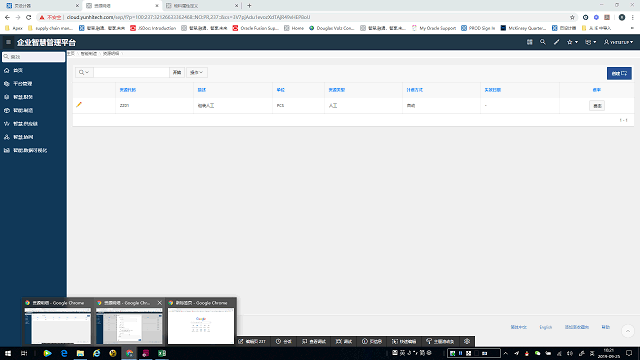The height and width of the screenshot is (360, 640).
Task: Switch language to English in footer
Action: pyautogui.click(x=545, y=327)
